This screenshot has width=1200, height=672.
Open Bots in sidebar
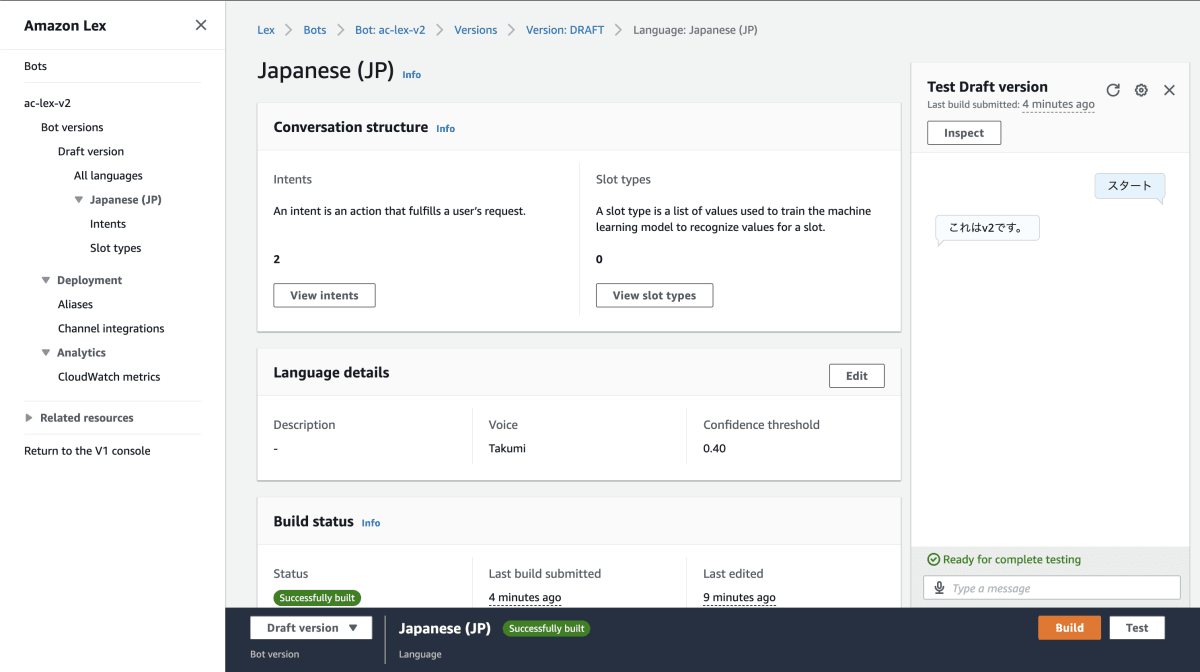point(36,66)
